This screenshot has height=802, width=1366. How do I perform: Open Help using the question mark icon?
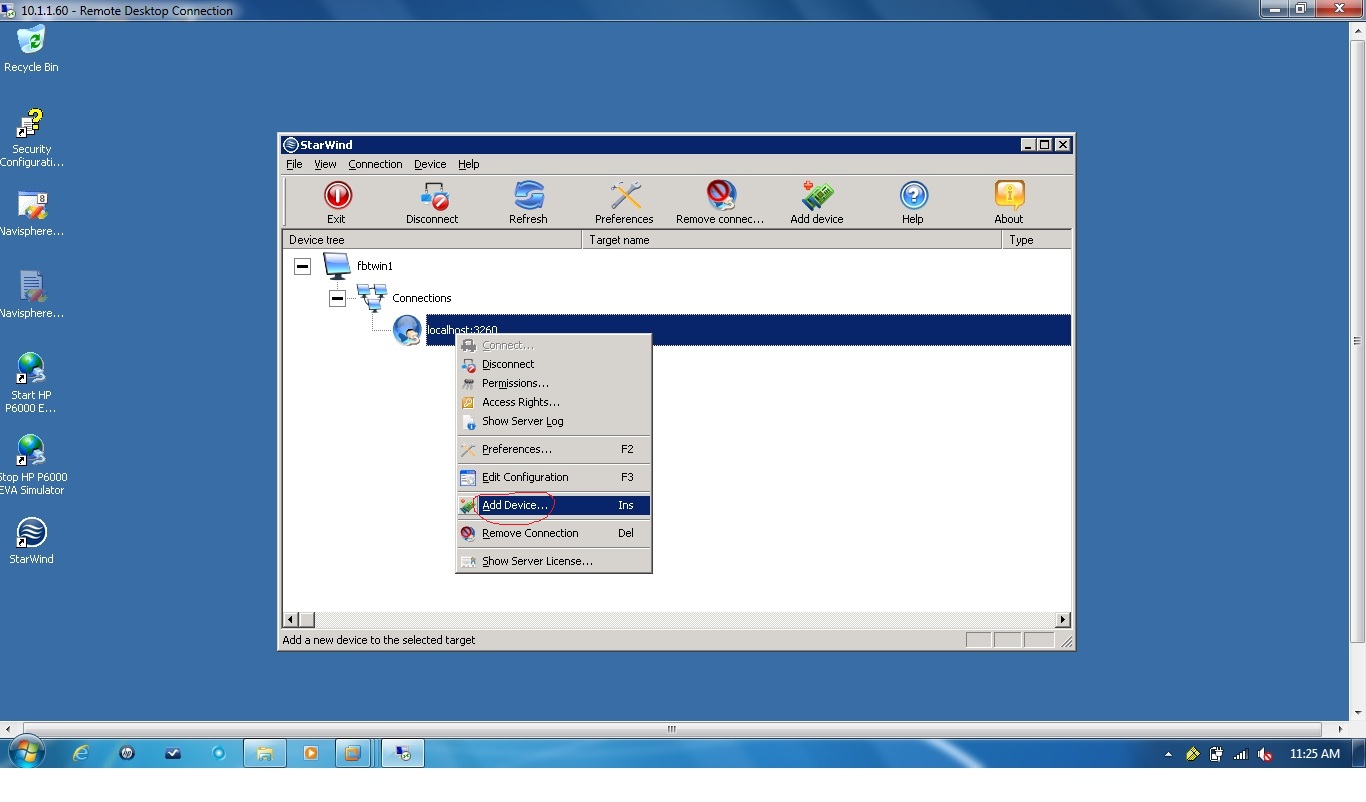[x=912, y=200]
